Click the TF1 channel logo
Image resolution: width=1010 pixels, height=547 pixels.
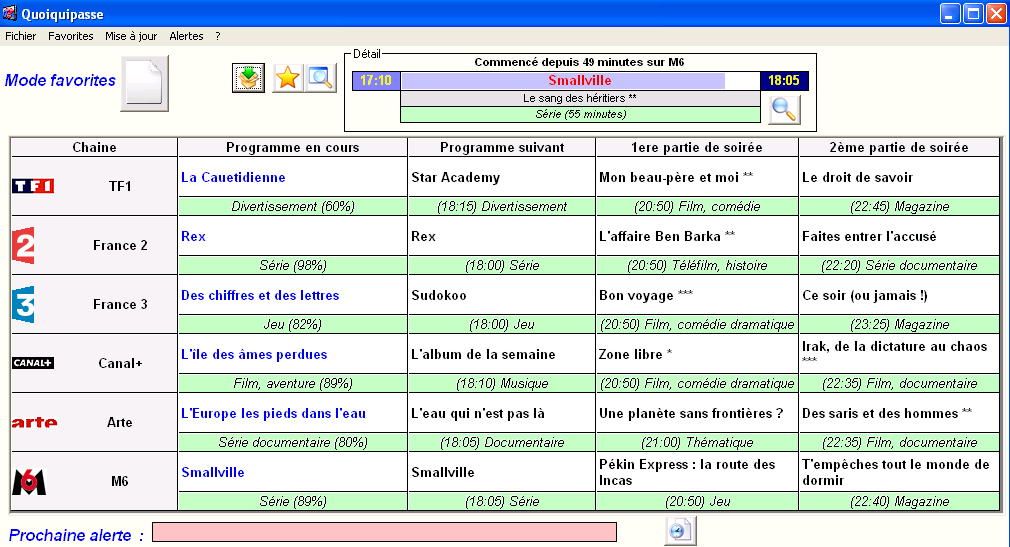point(33,186)
